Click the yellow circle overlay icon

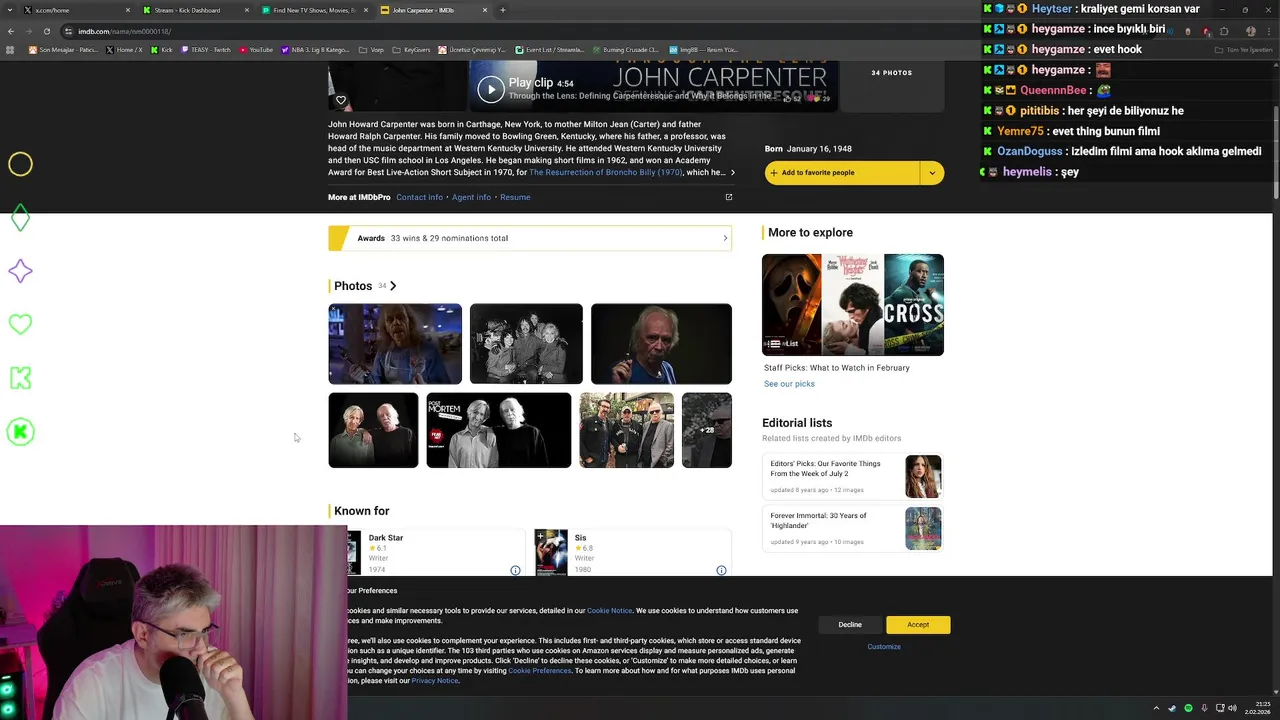coord(20,164)
